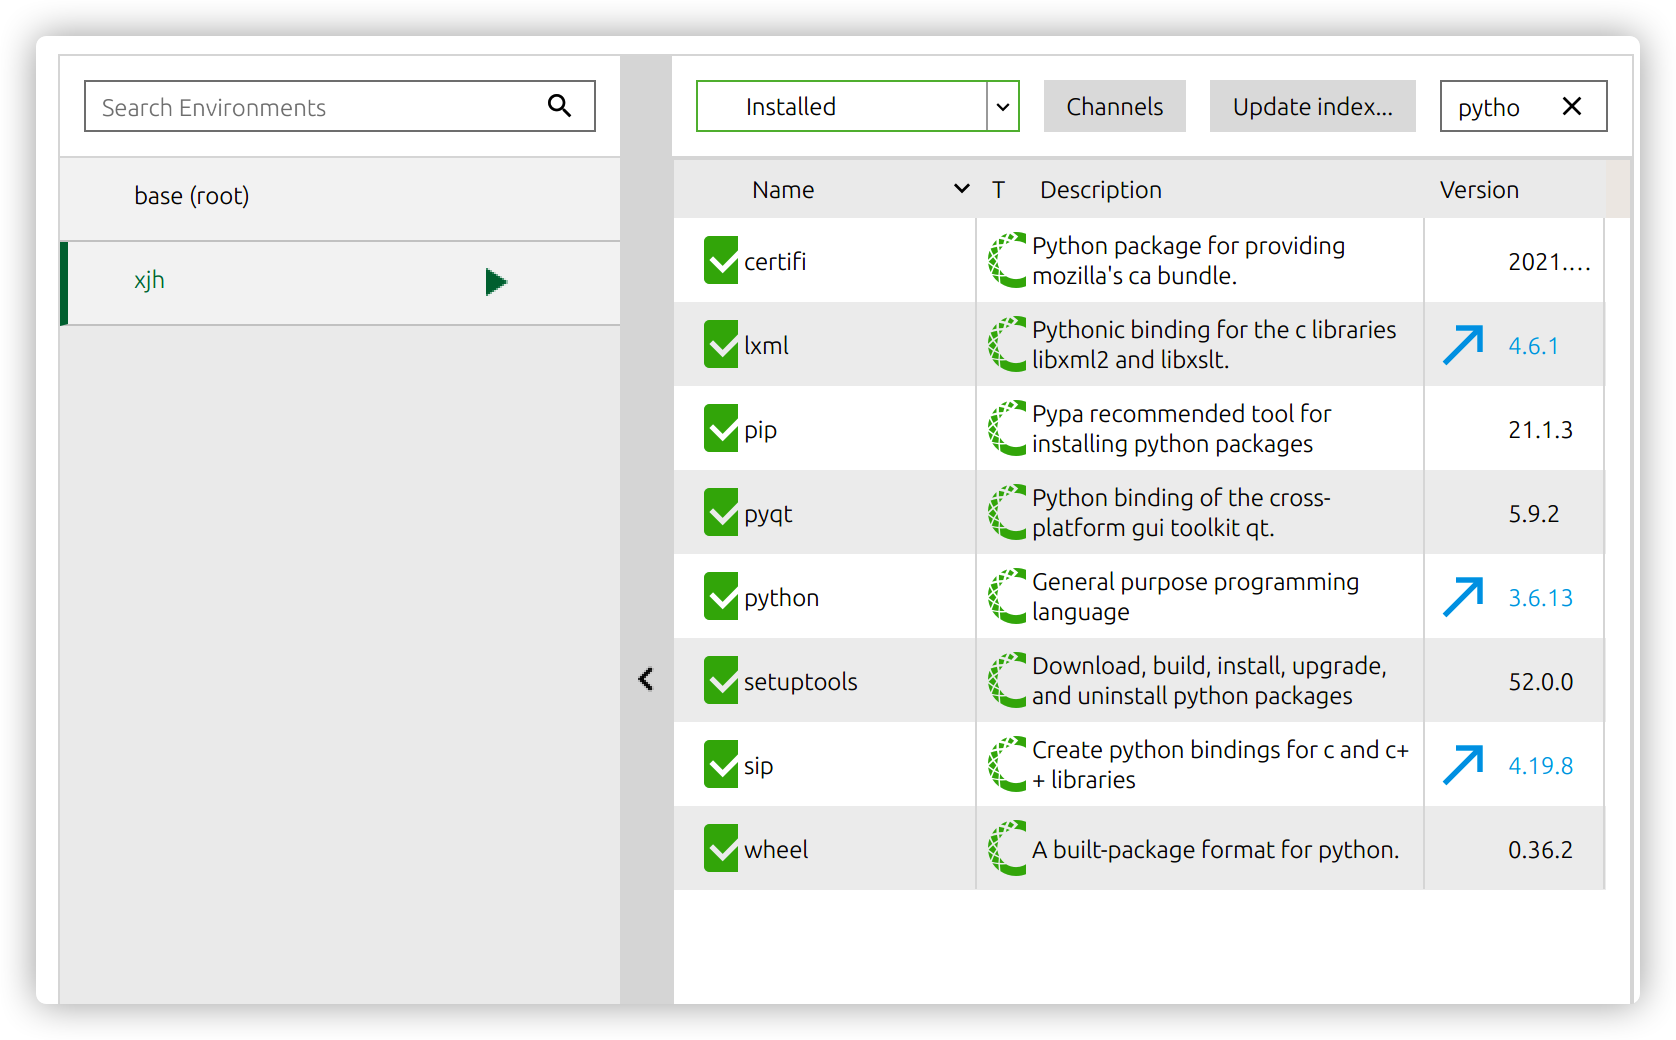
Task: Click the description "General purpose programming language"
Action: [1195, 597]
